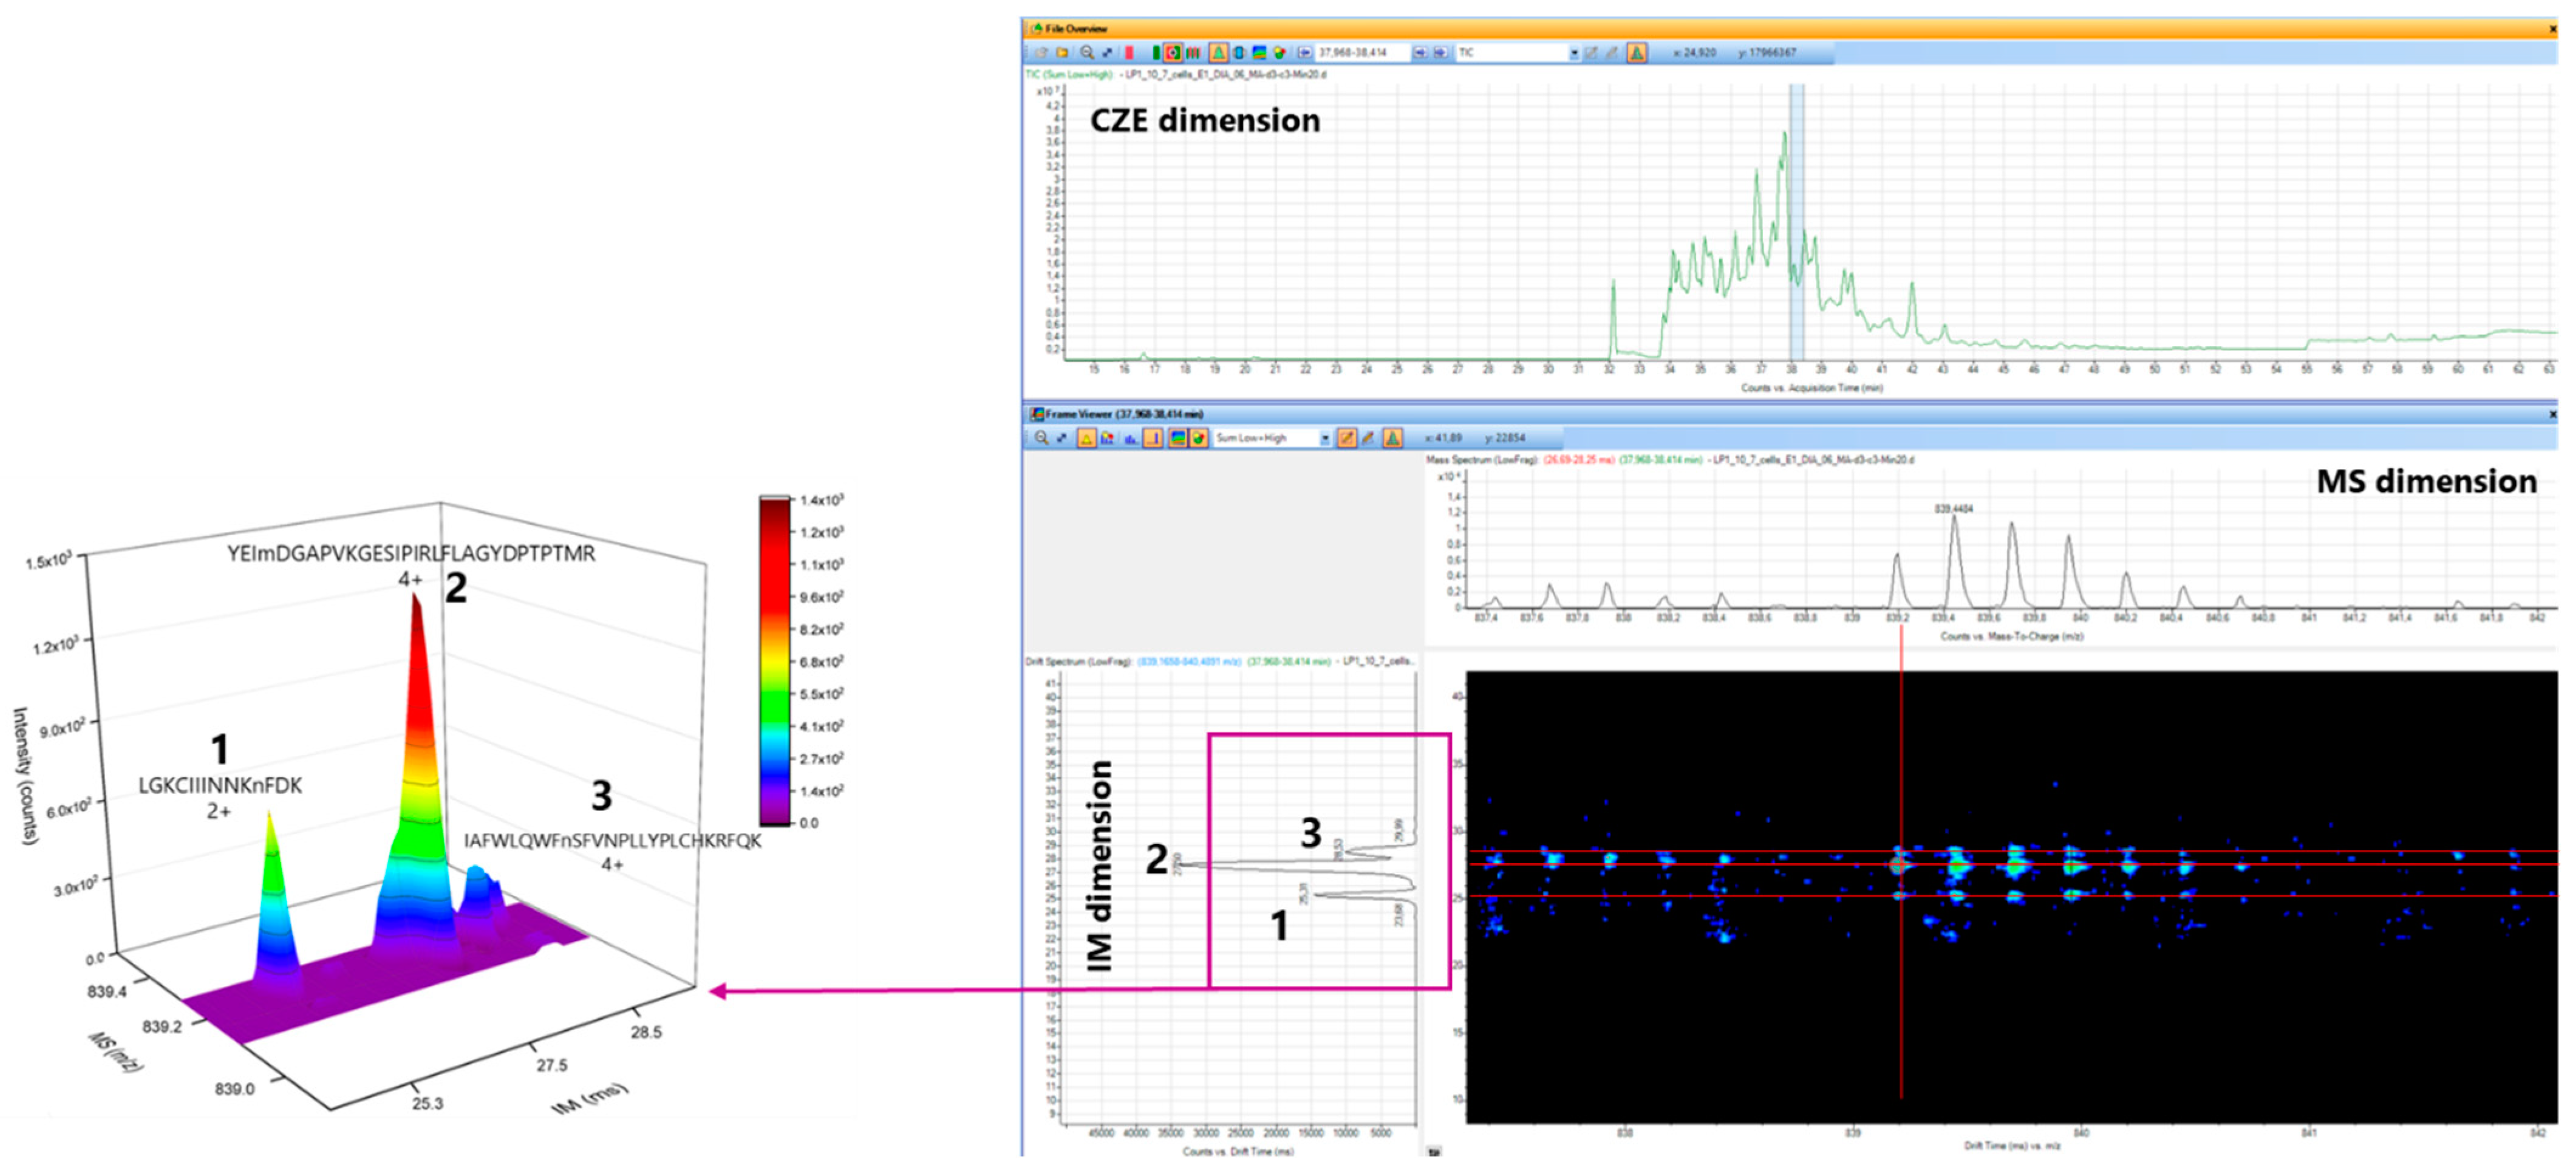The width and height of the screenshot is (2576, 1176).
Task: Click Frame Viewer magnifier zoom icon
Action: coord(1042,438)
